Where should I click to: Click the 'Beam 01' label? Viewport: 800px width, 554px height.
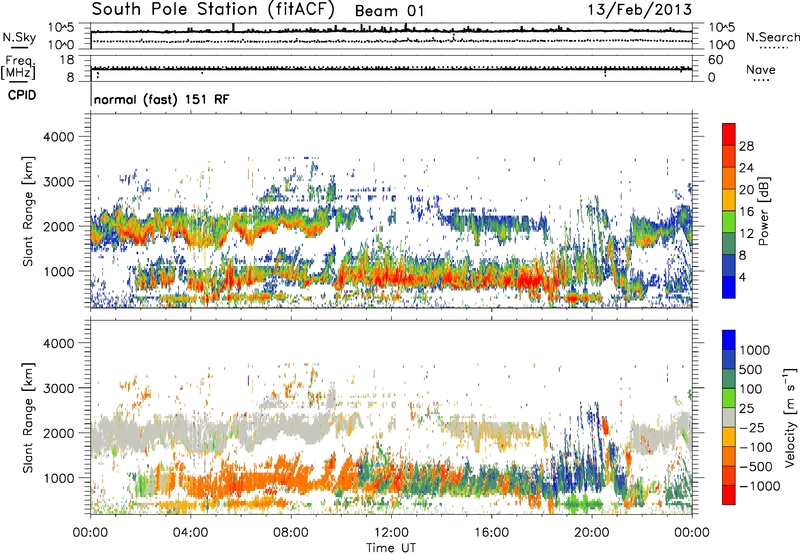click(x=389, y=11)
